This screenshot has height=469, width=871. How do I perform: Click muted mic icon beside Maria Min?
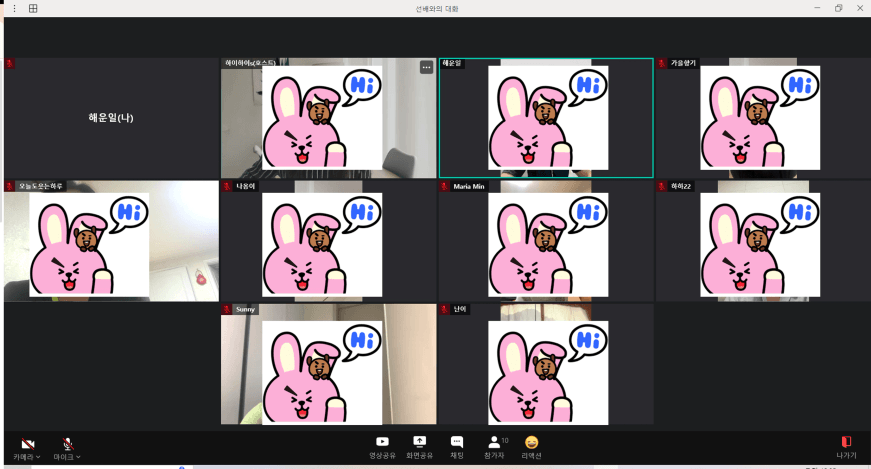click(444, 186)
